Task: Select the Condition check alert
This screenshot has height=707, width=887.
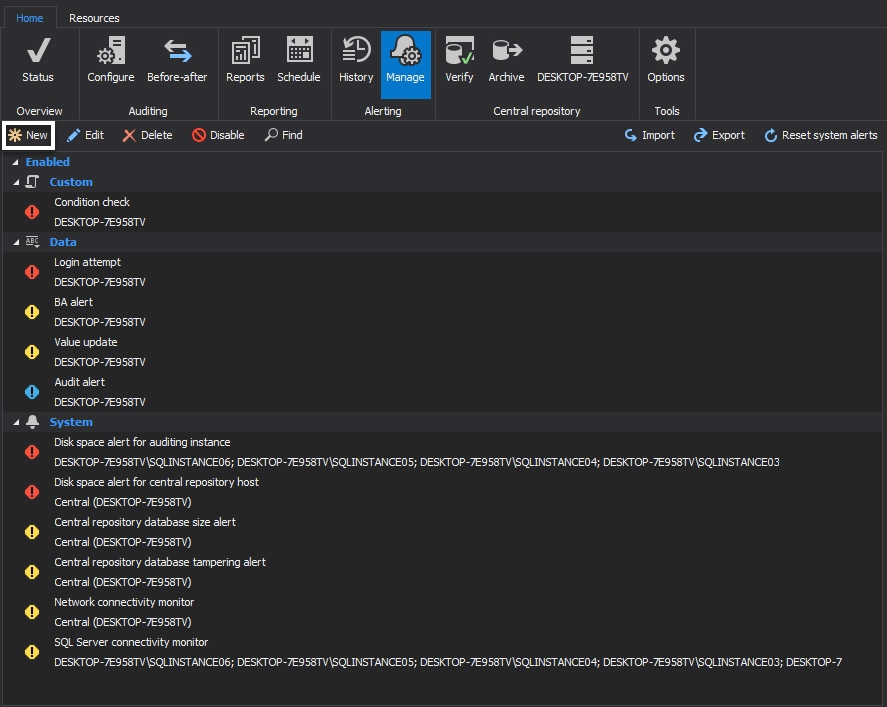Action: click(x=92, y=202)
